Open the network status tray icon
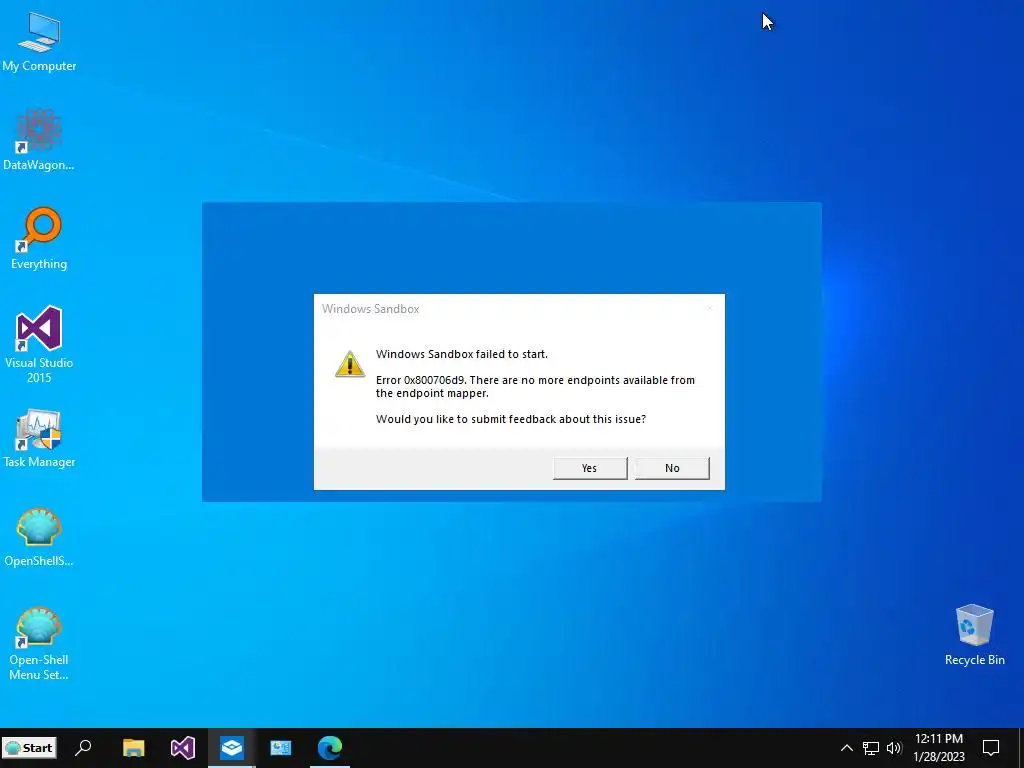 point(871,748)
